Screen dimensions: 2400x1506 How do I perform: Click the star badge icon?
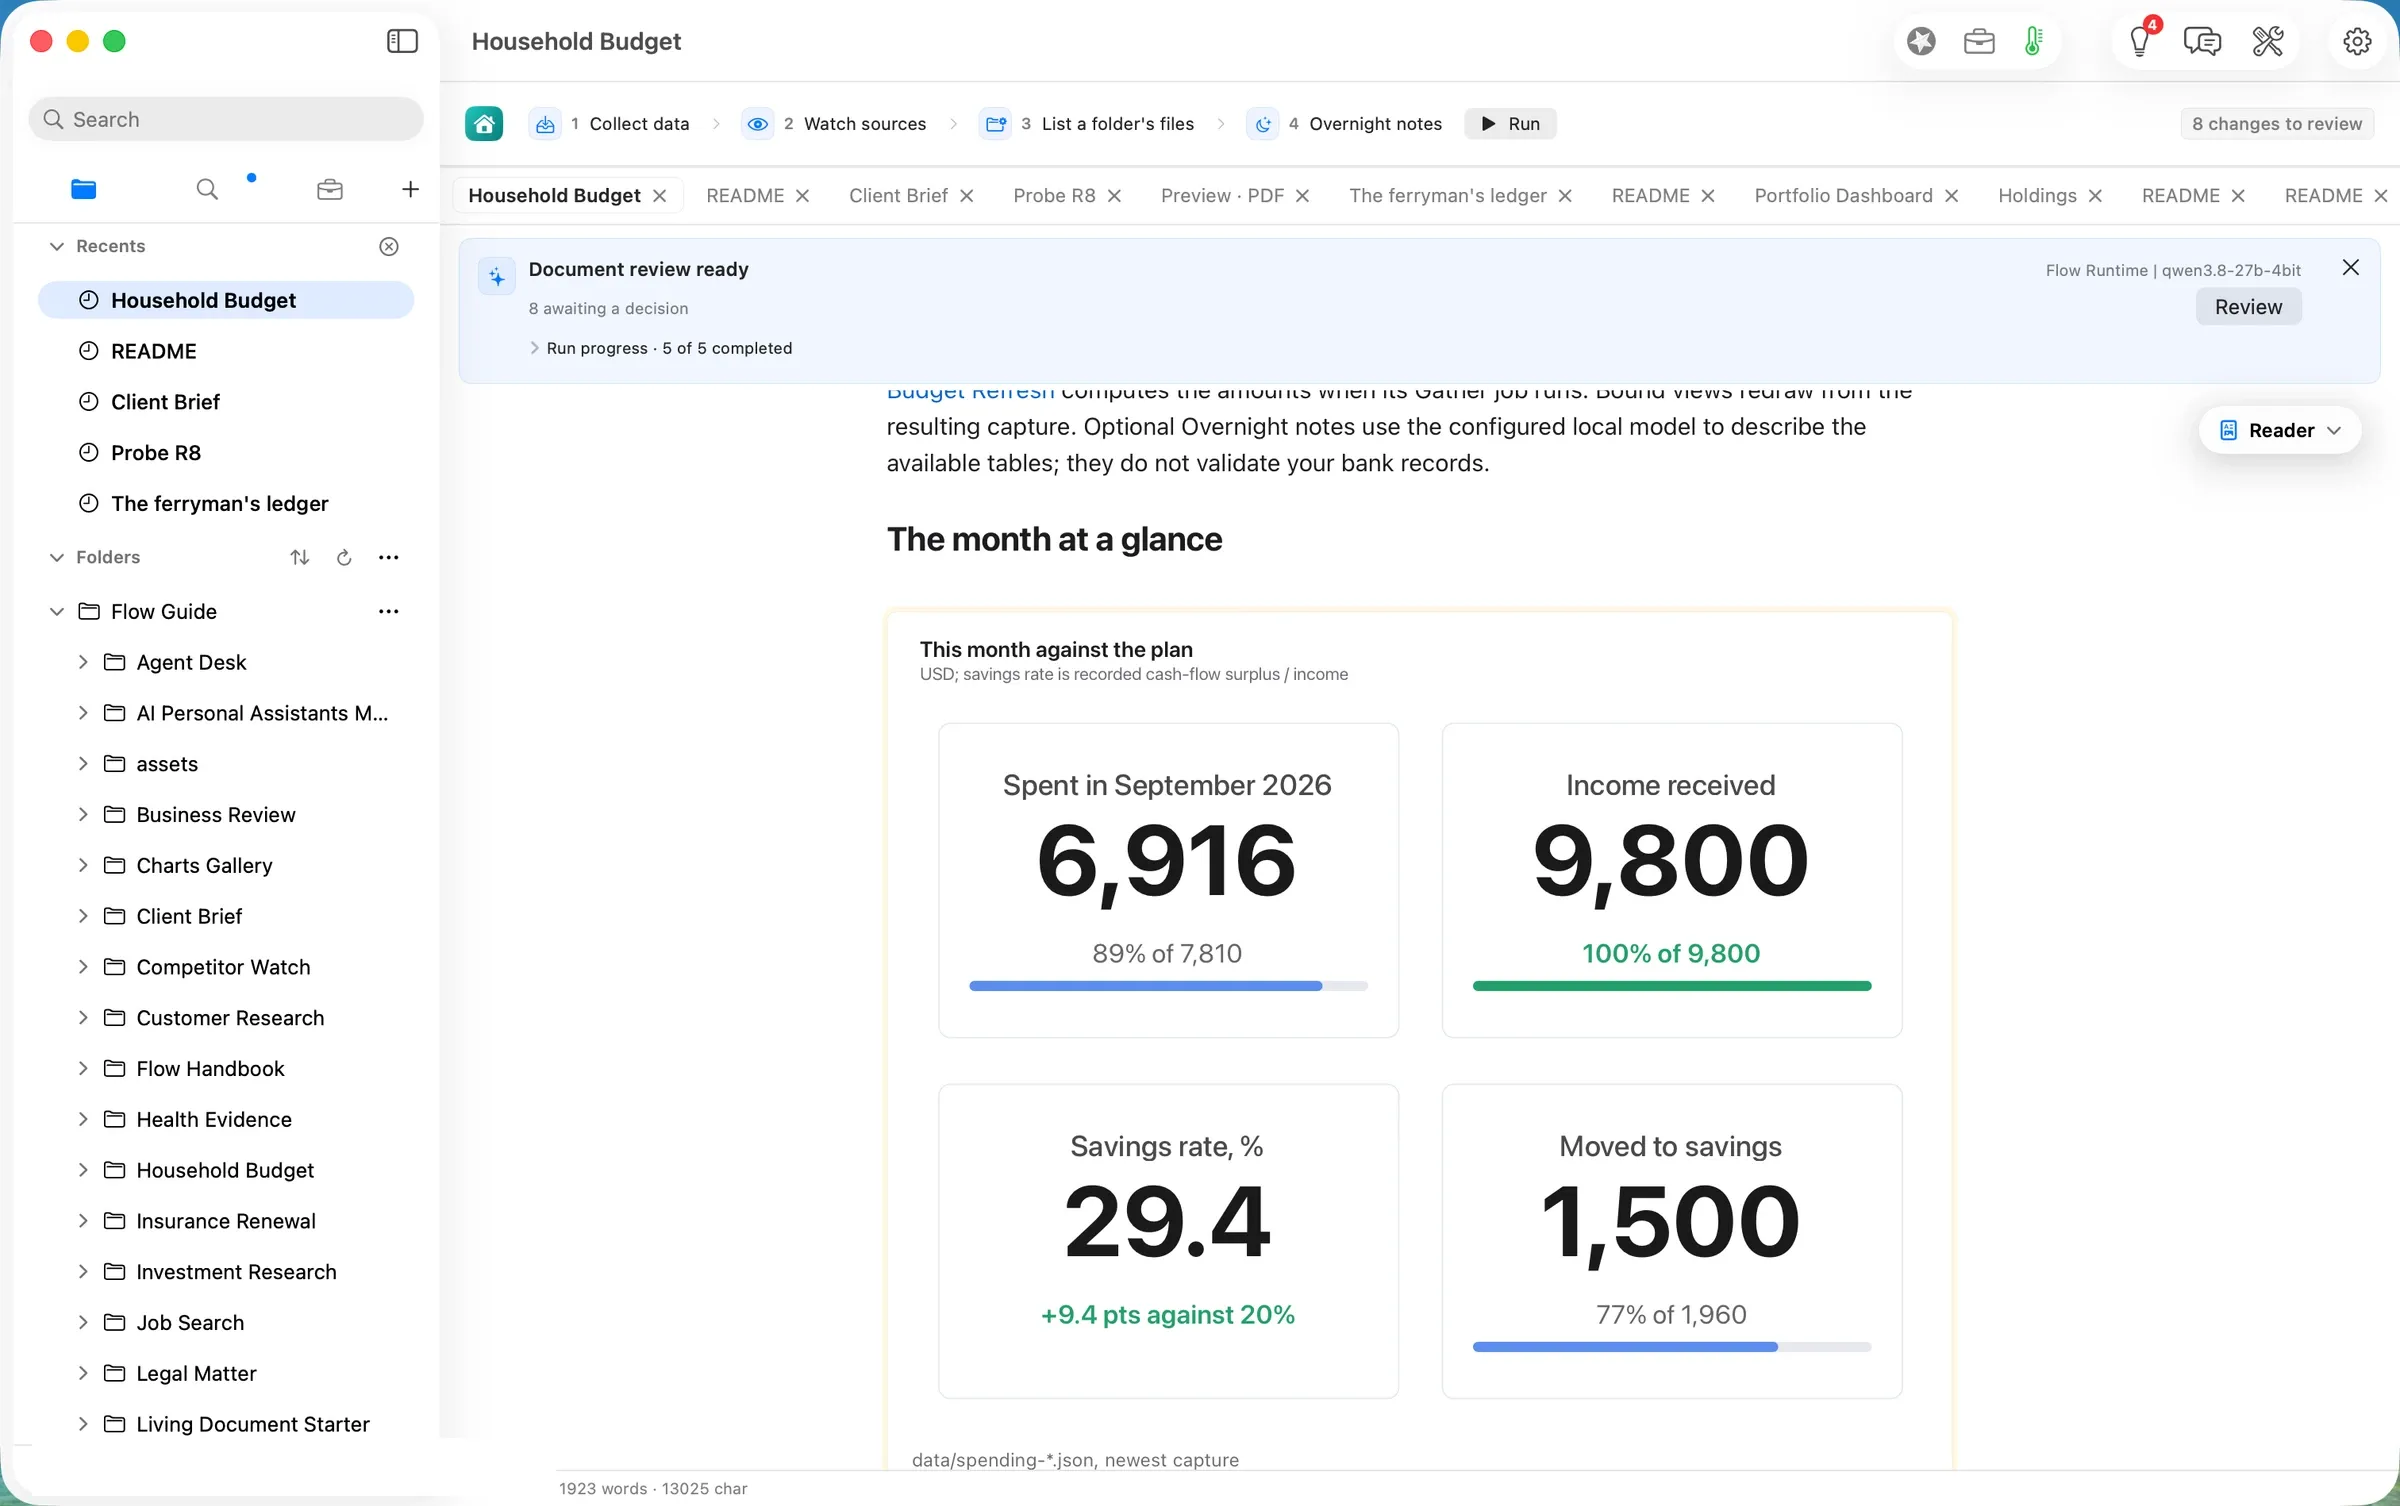(x=1921, y=41)
